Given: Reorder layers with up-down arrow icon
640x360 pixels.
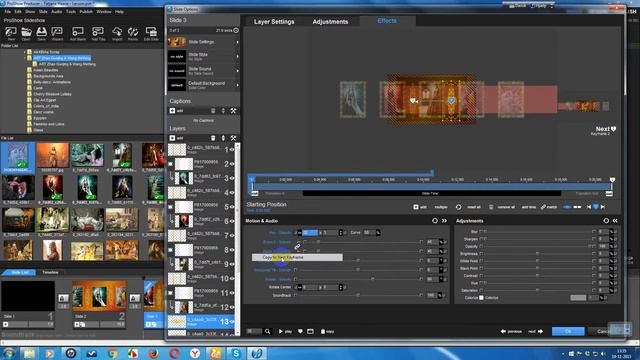Looking at the screenshot, I should pos(223,138).
